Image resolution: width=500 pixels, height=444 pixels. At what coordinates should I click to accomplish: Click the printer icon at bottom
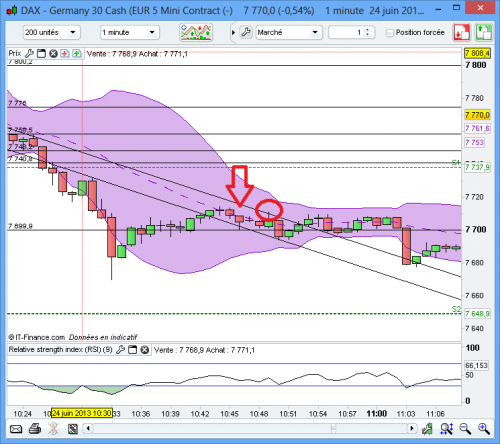coord(35,429)
